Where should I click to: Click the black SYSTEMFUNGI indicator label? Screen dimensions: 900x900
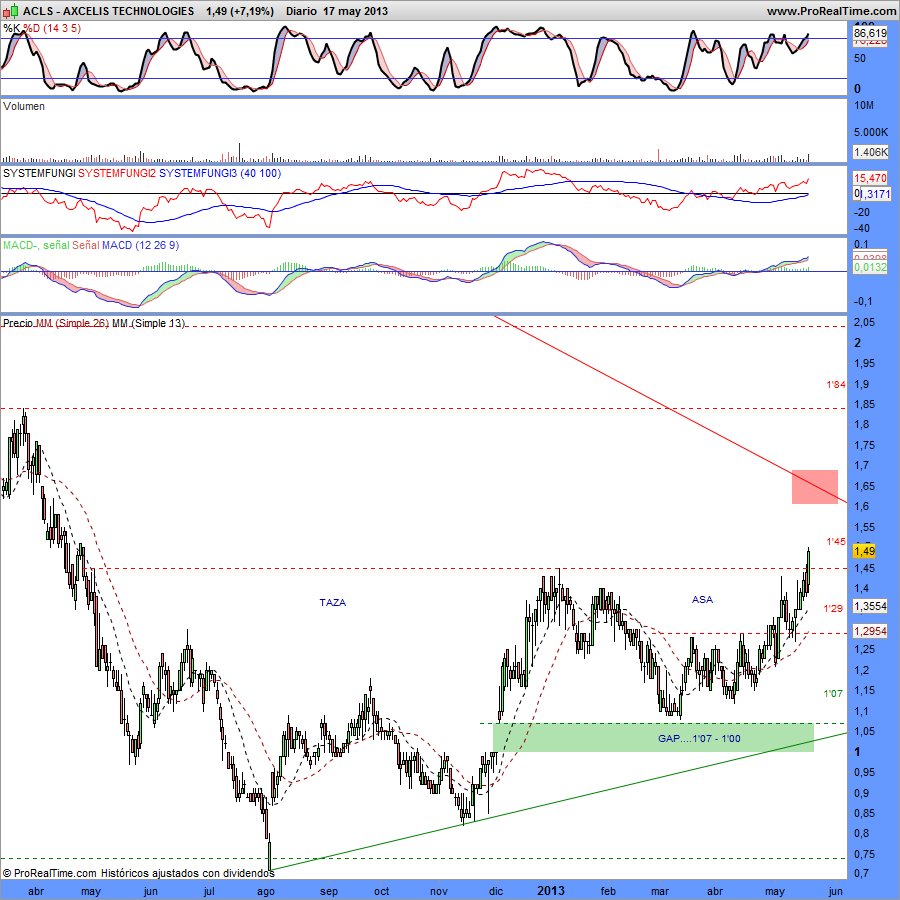[39, 173]
